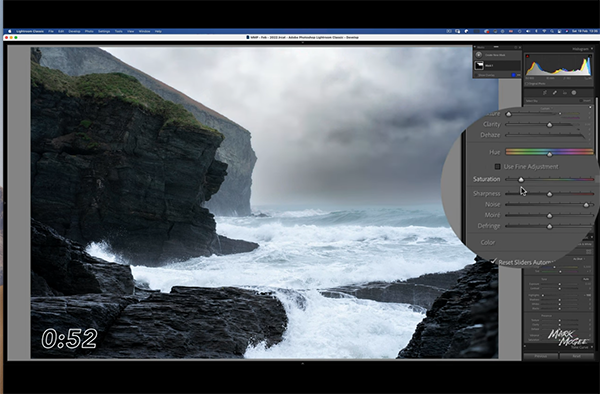Open the Develop menu
This screenshot has height=394, width=600.
[74, 31]
